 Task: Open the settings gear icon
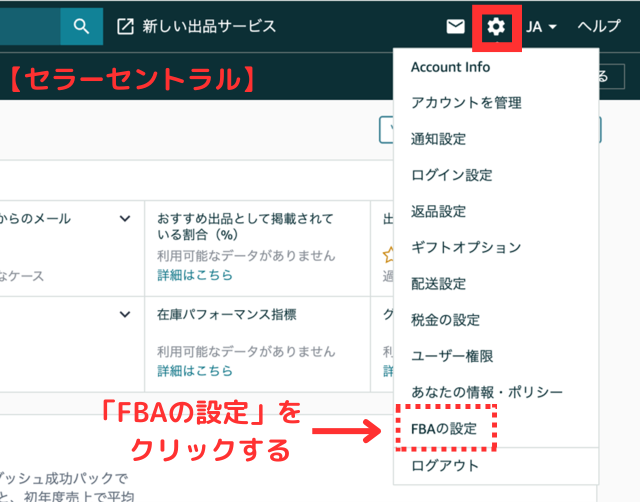496,27
